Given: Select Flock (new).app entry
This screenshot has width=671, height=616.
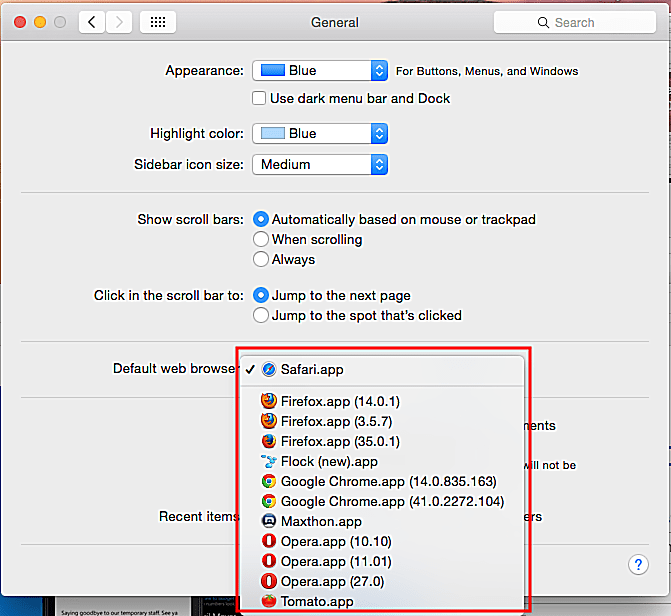Looking at the screenshot, I should point(382,461).
